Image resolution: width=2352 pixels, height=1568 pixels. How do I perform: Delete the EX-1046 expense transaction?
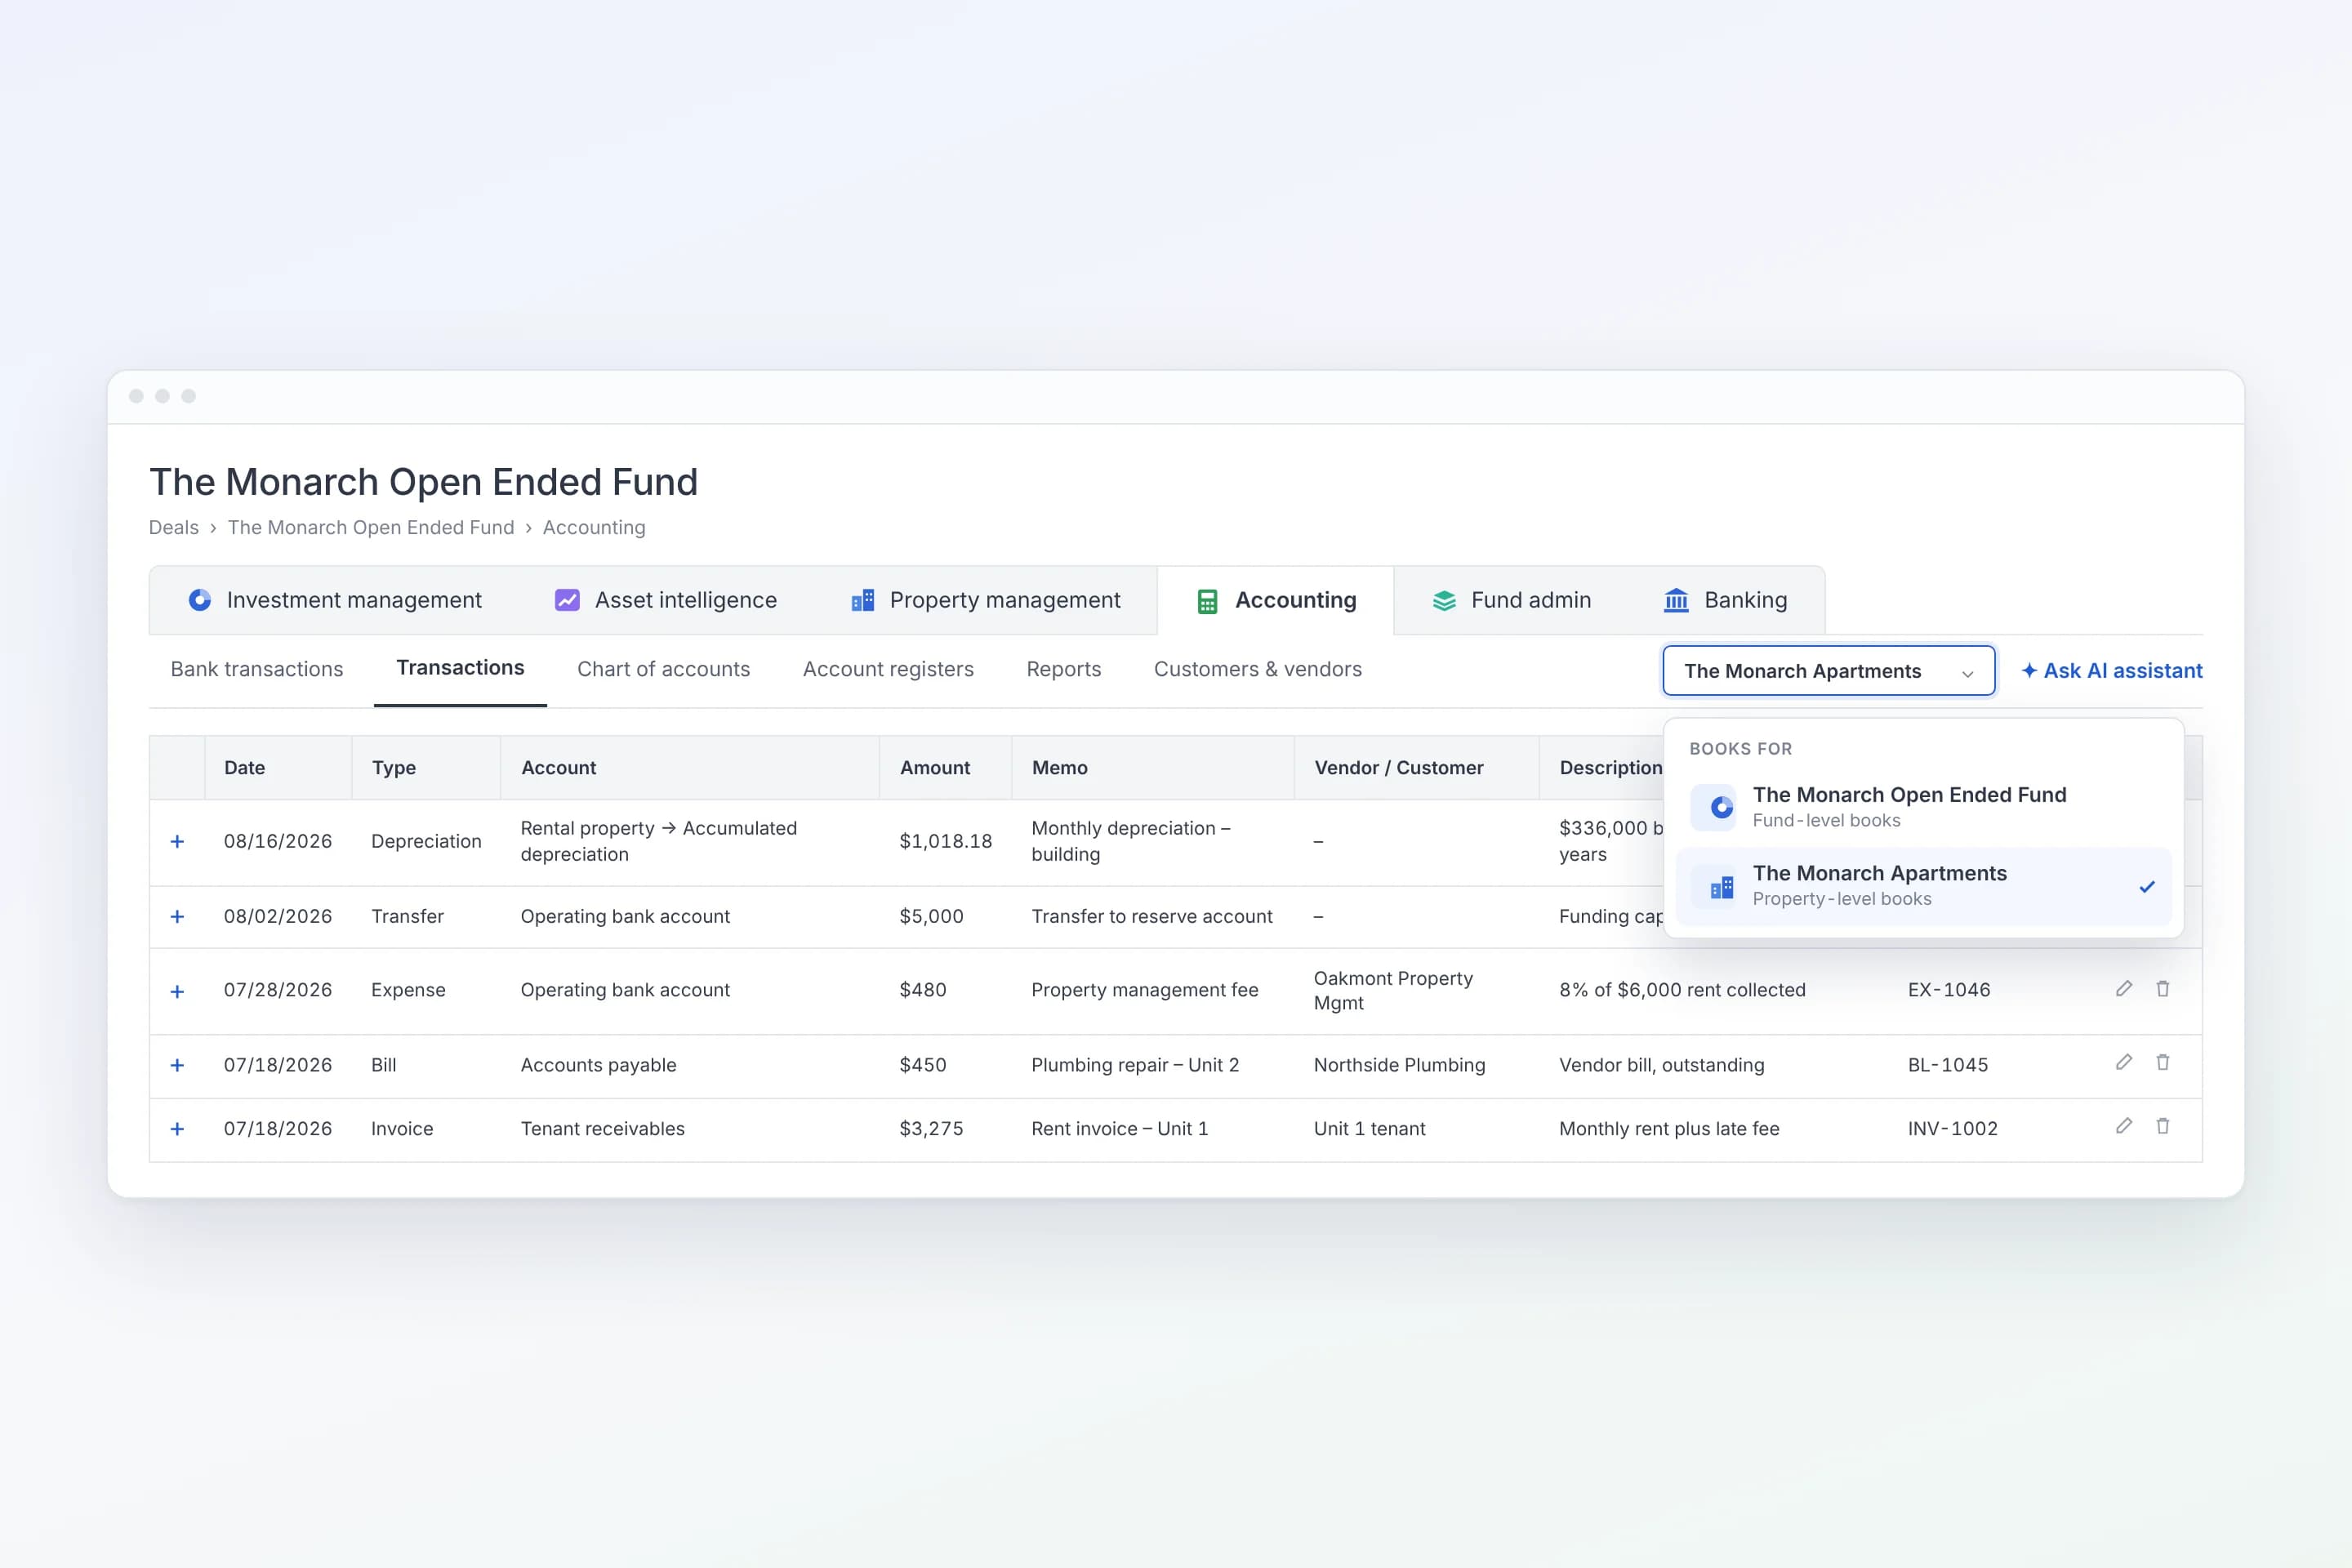[2163, 989]
